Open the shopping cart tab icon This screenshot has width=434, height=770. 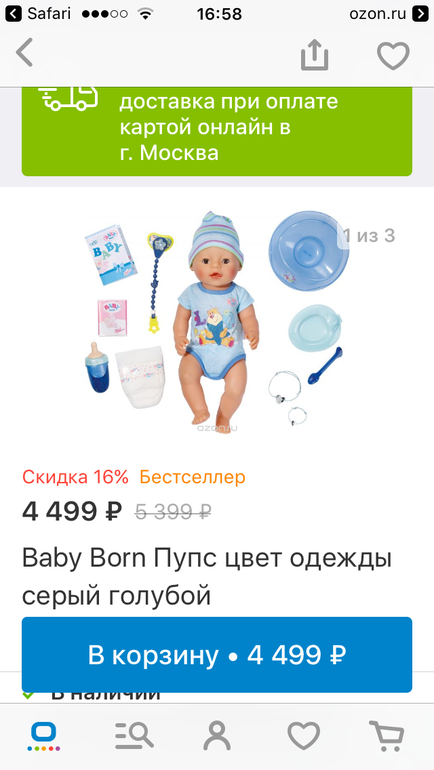pos(387,736)
